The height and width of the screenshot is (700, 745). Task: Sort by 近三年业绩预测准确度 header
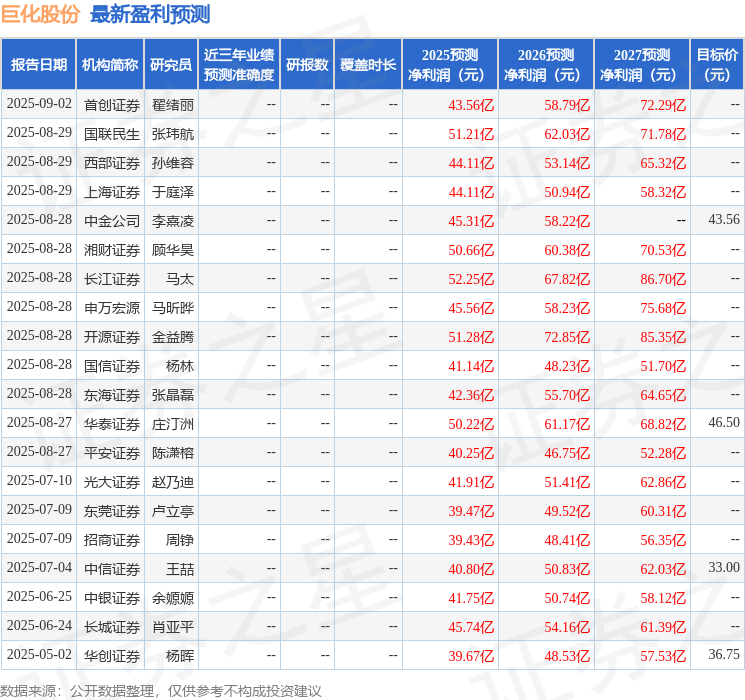[239, 65]
